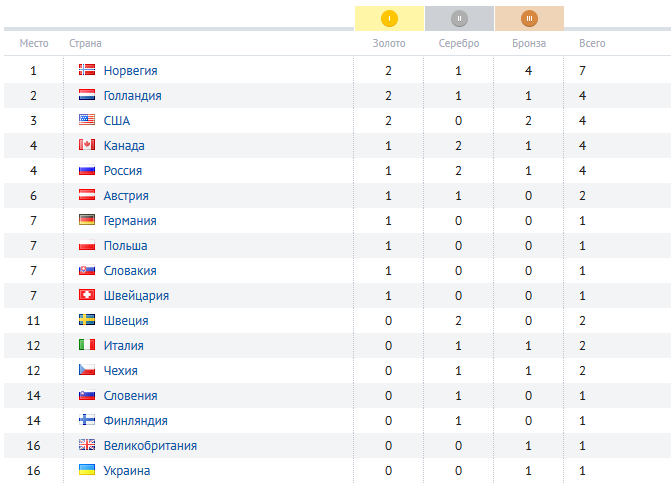
Task: Click the Switzerland flag icon
Action: 87,295
